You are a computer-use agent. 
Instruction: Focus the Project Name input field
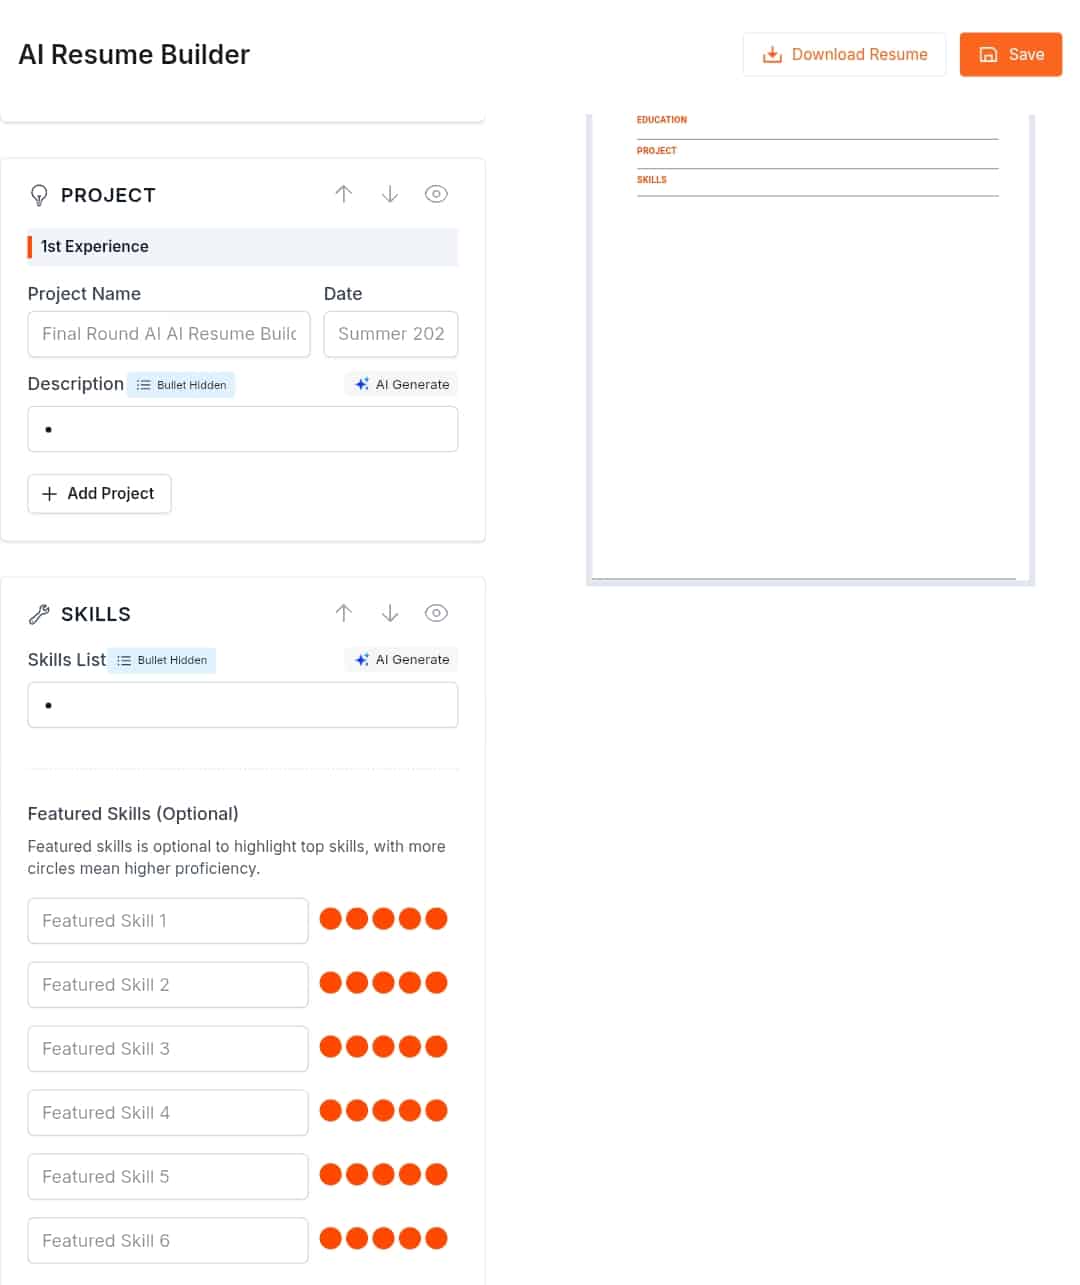click(x=169, y=334)
